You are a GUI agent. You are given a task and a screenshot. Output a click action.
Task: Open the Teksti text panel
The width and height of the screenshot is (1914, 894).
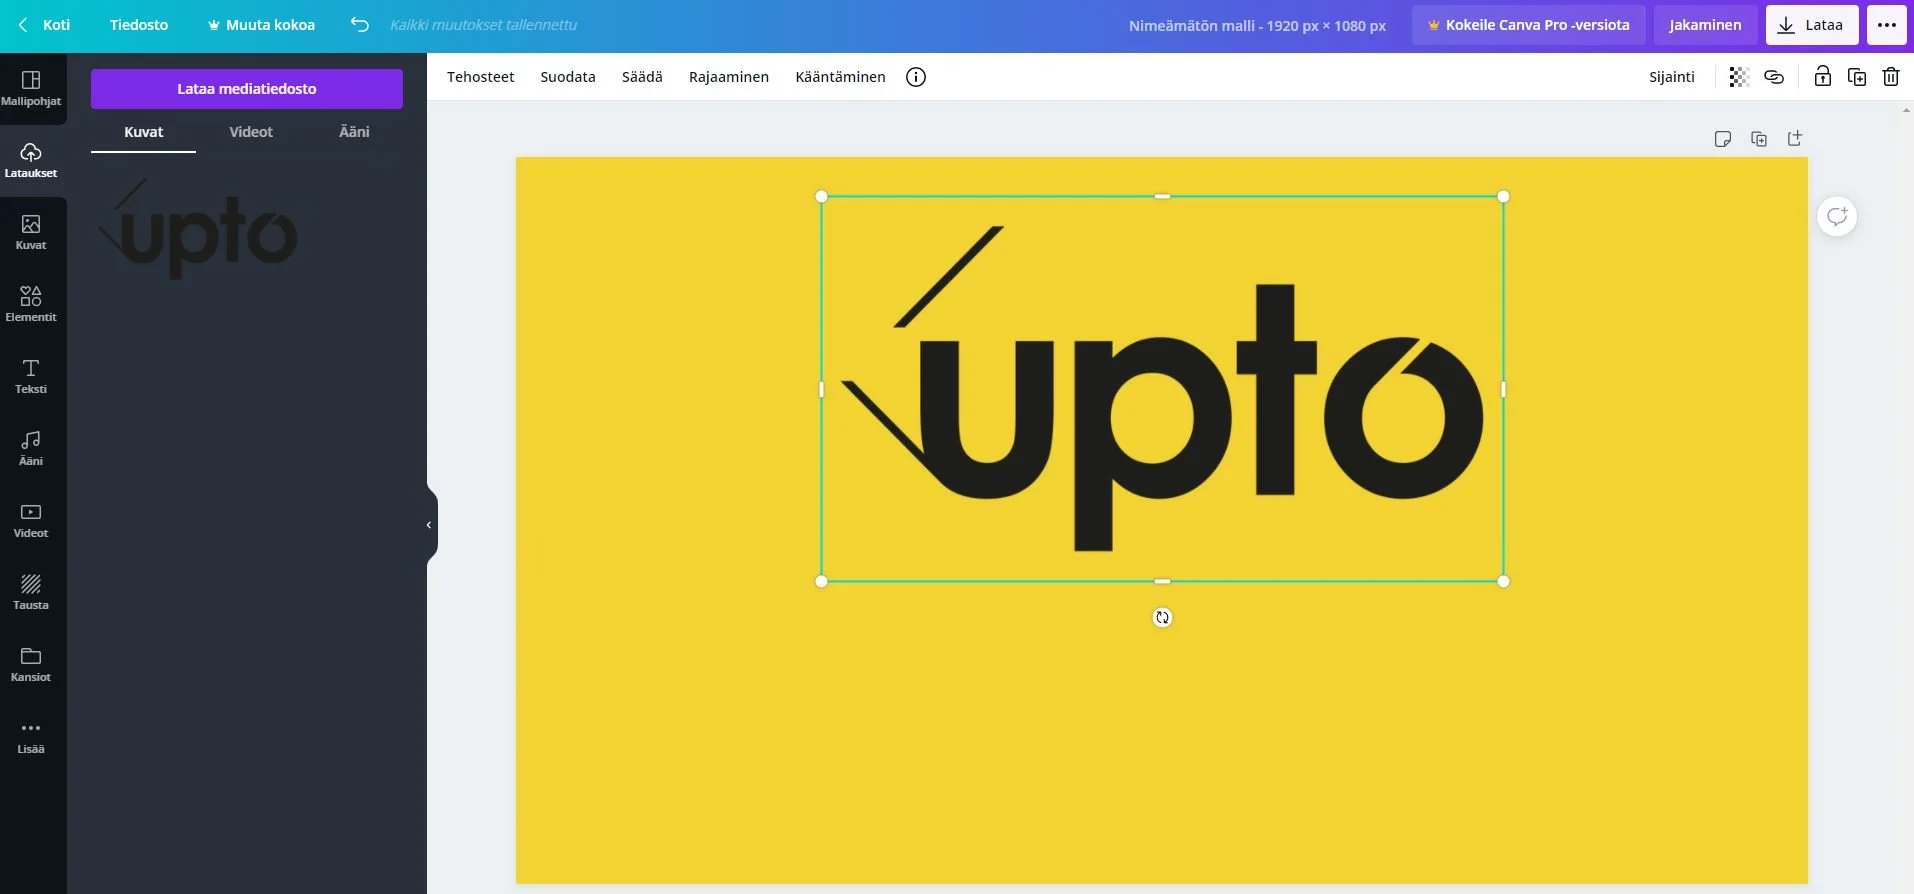(x=31, y=376)
